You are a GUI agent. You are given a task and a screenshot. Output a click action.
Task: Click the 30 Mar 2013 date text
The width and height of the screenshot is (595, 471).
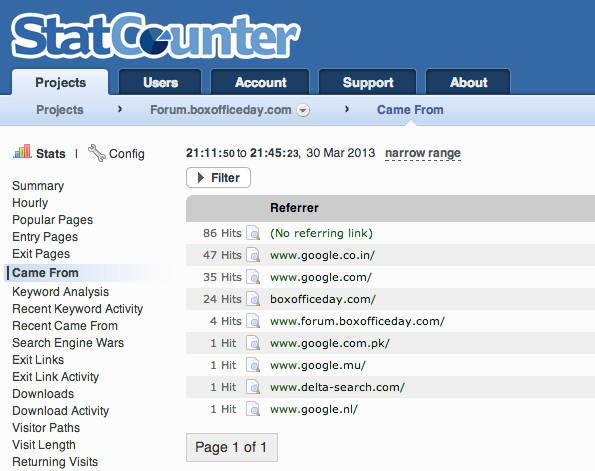(x=340, y=153)
